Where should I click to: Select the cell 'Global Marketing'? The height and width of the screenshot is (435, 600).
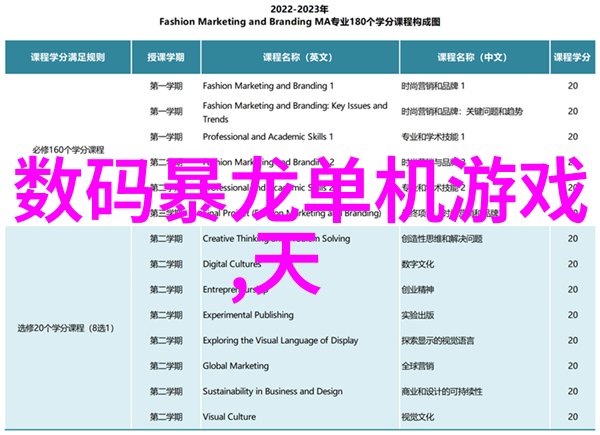236,366
